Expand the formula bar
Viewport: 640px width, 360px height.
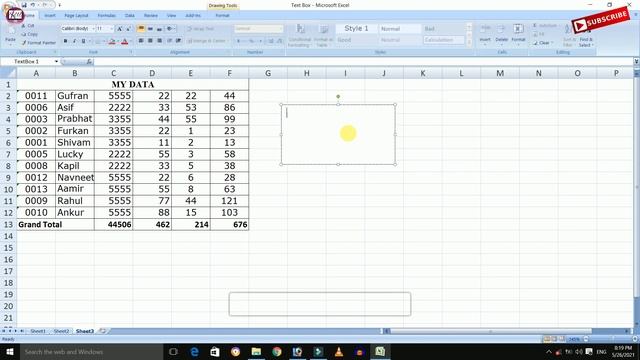pos(636,62)
